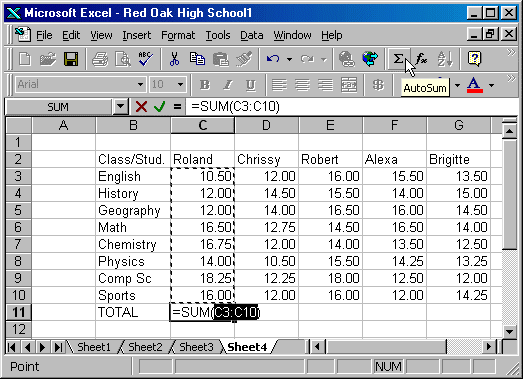This screenshot has height=379, width=523.
Task: Select the Format Painter brush icon
Action: 244,59
